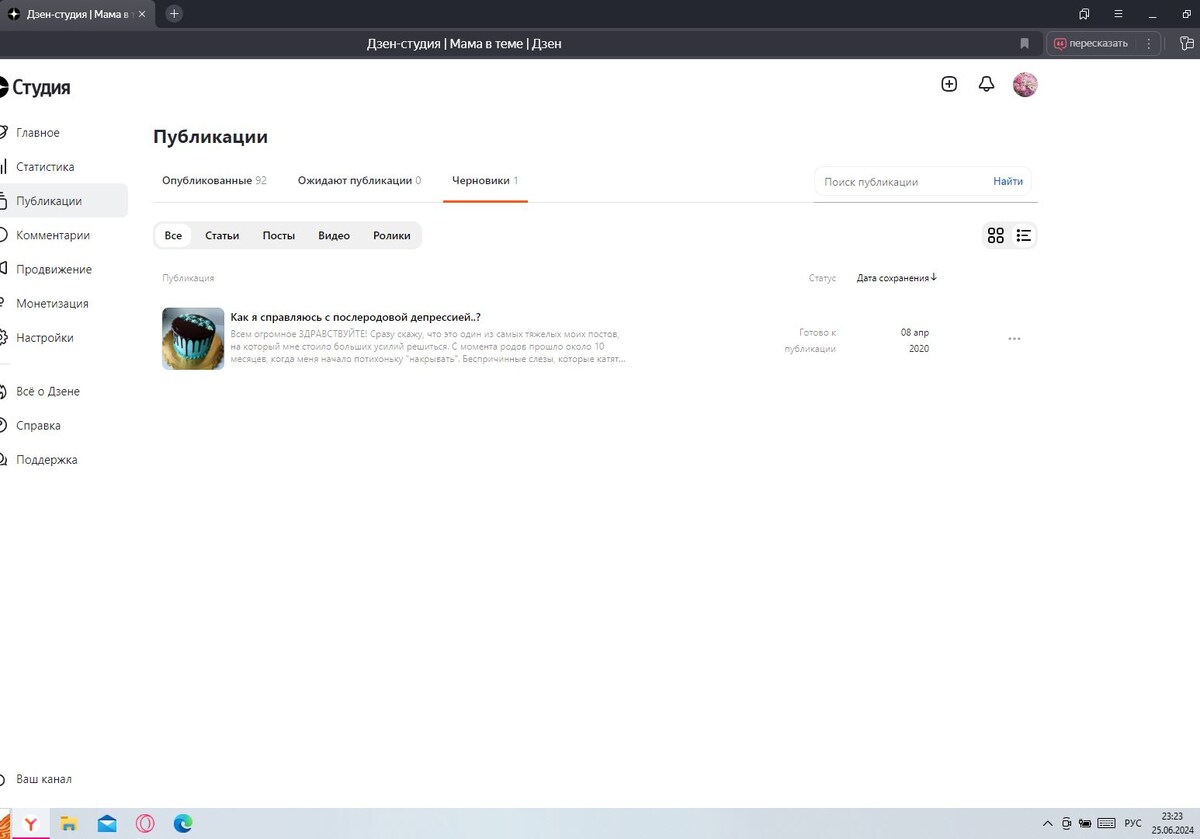Image resolution: width=1200 pixels, height=839 pixels.
Task: Open Комментарии in the sidebar
Action: click(53, 235)
